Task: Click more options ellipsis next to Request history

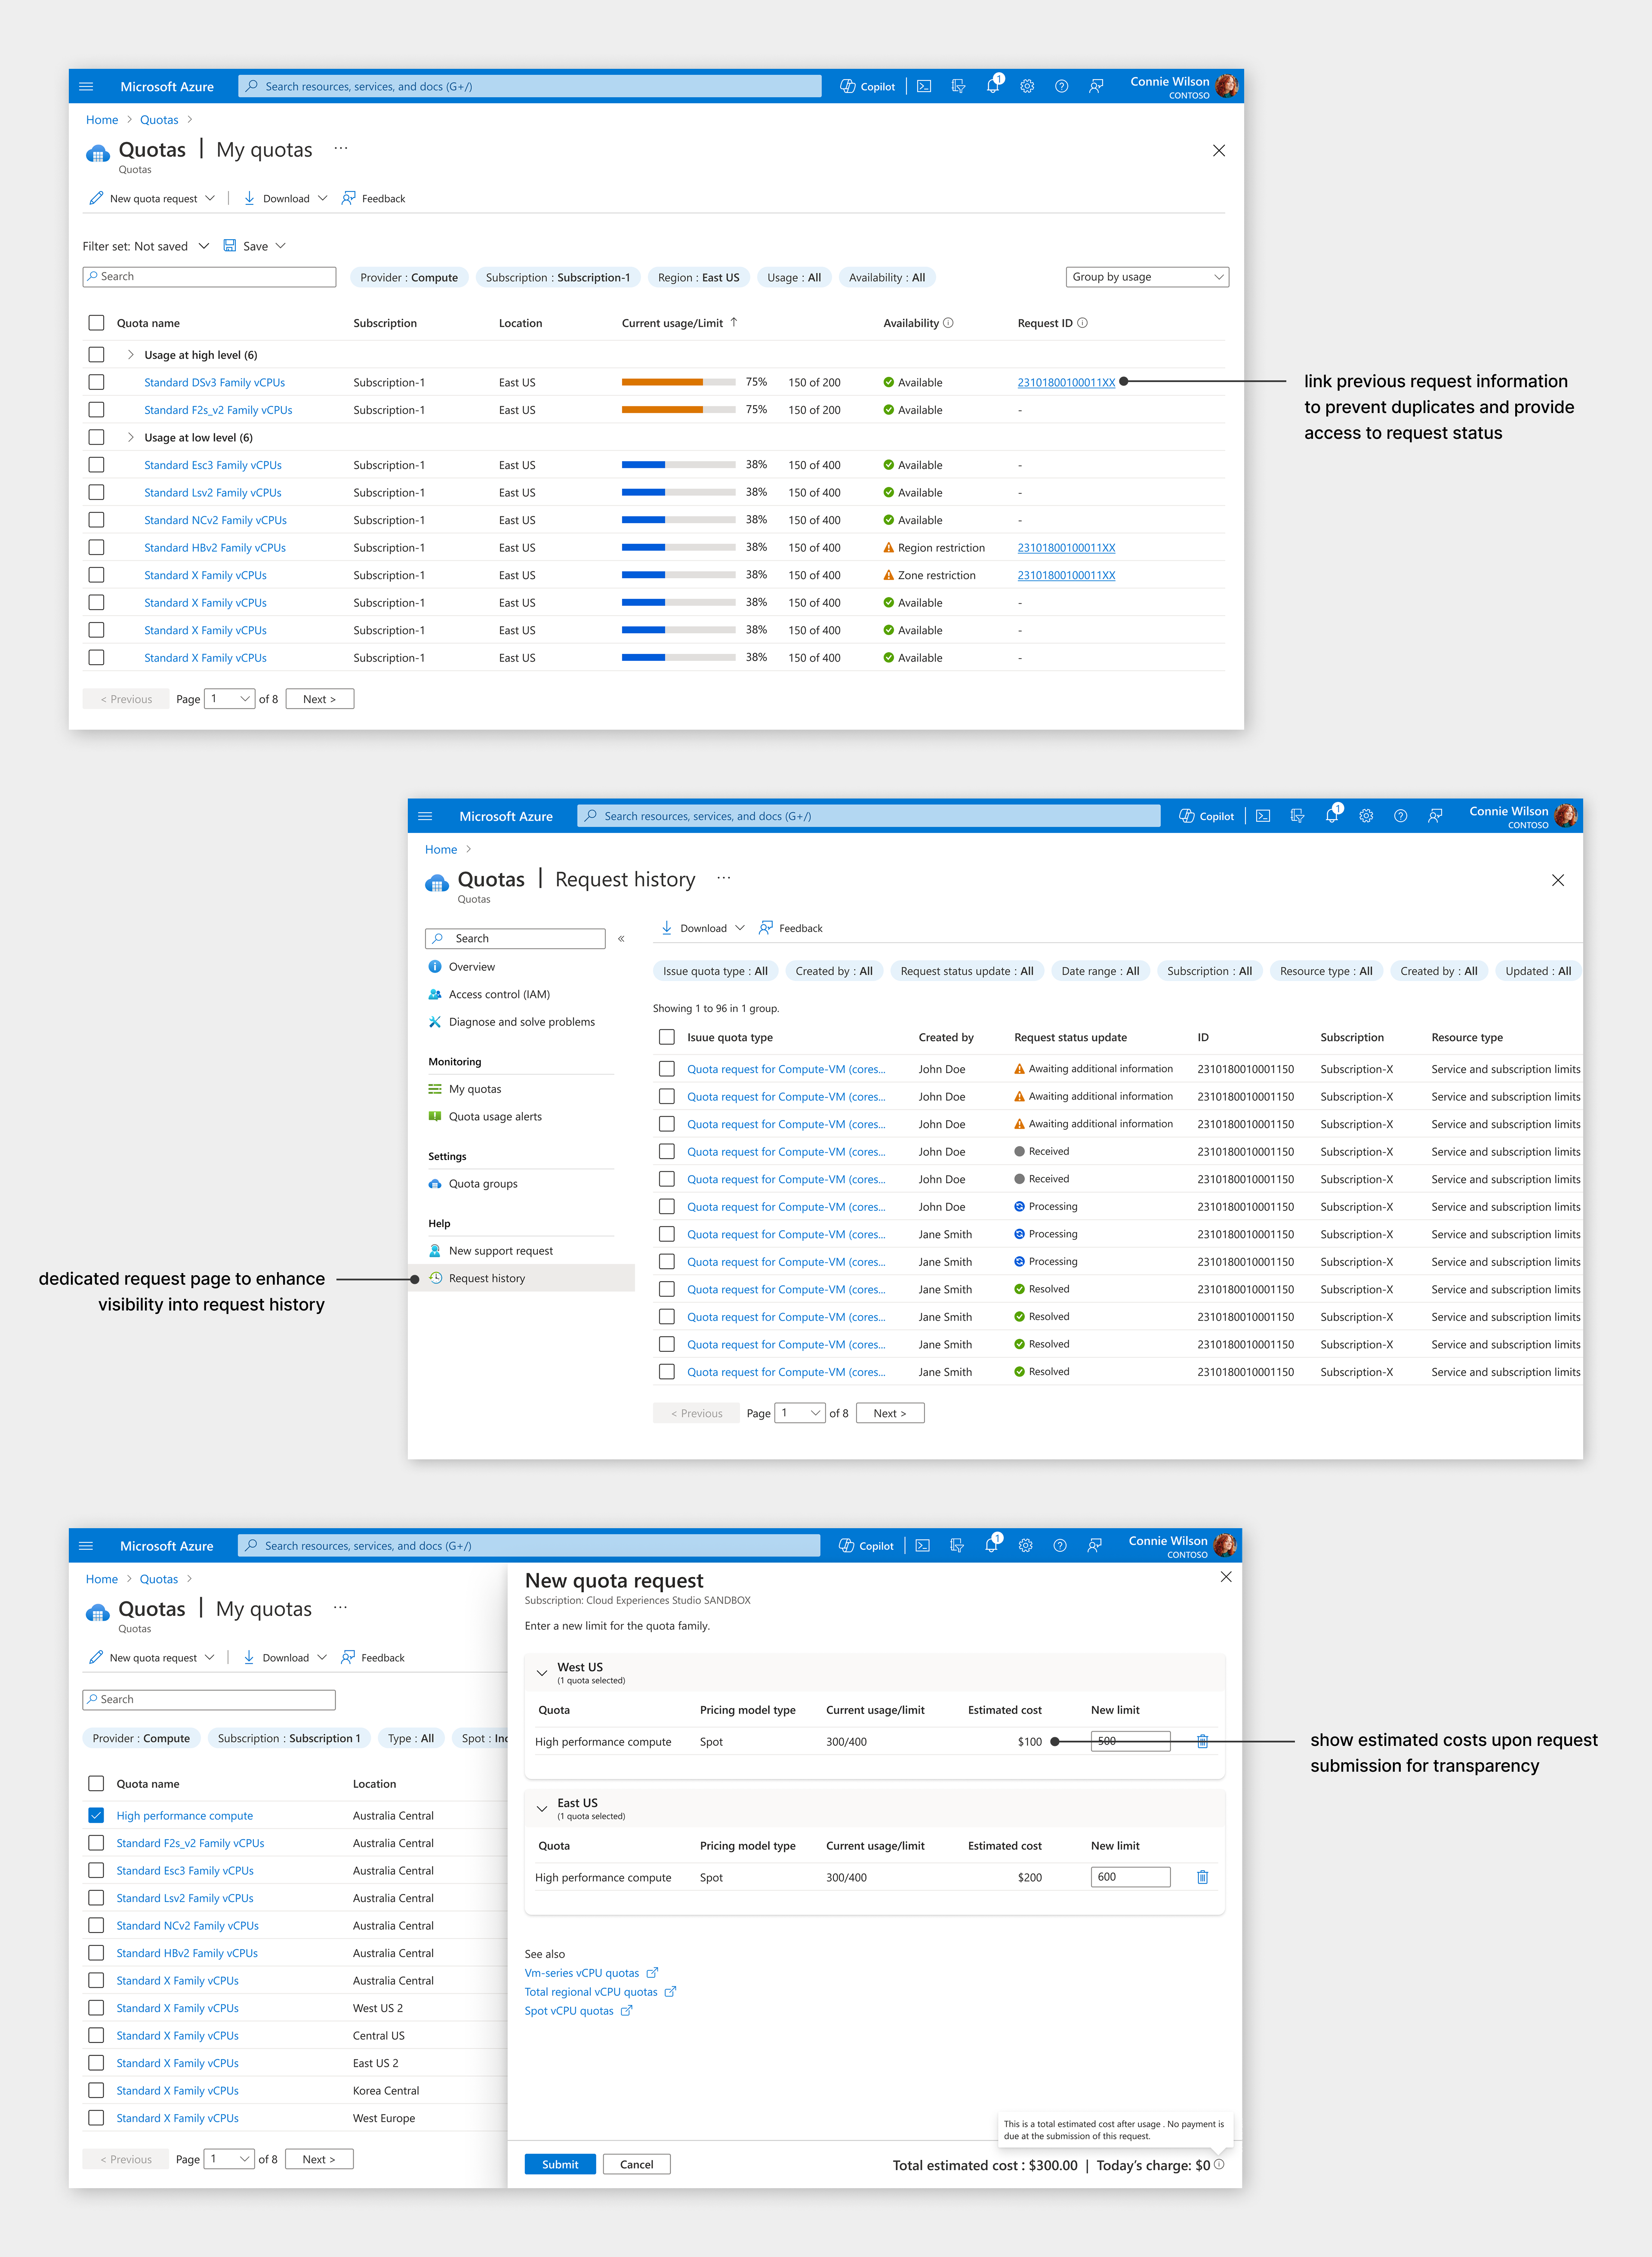Action: [x=724, y=878]
